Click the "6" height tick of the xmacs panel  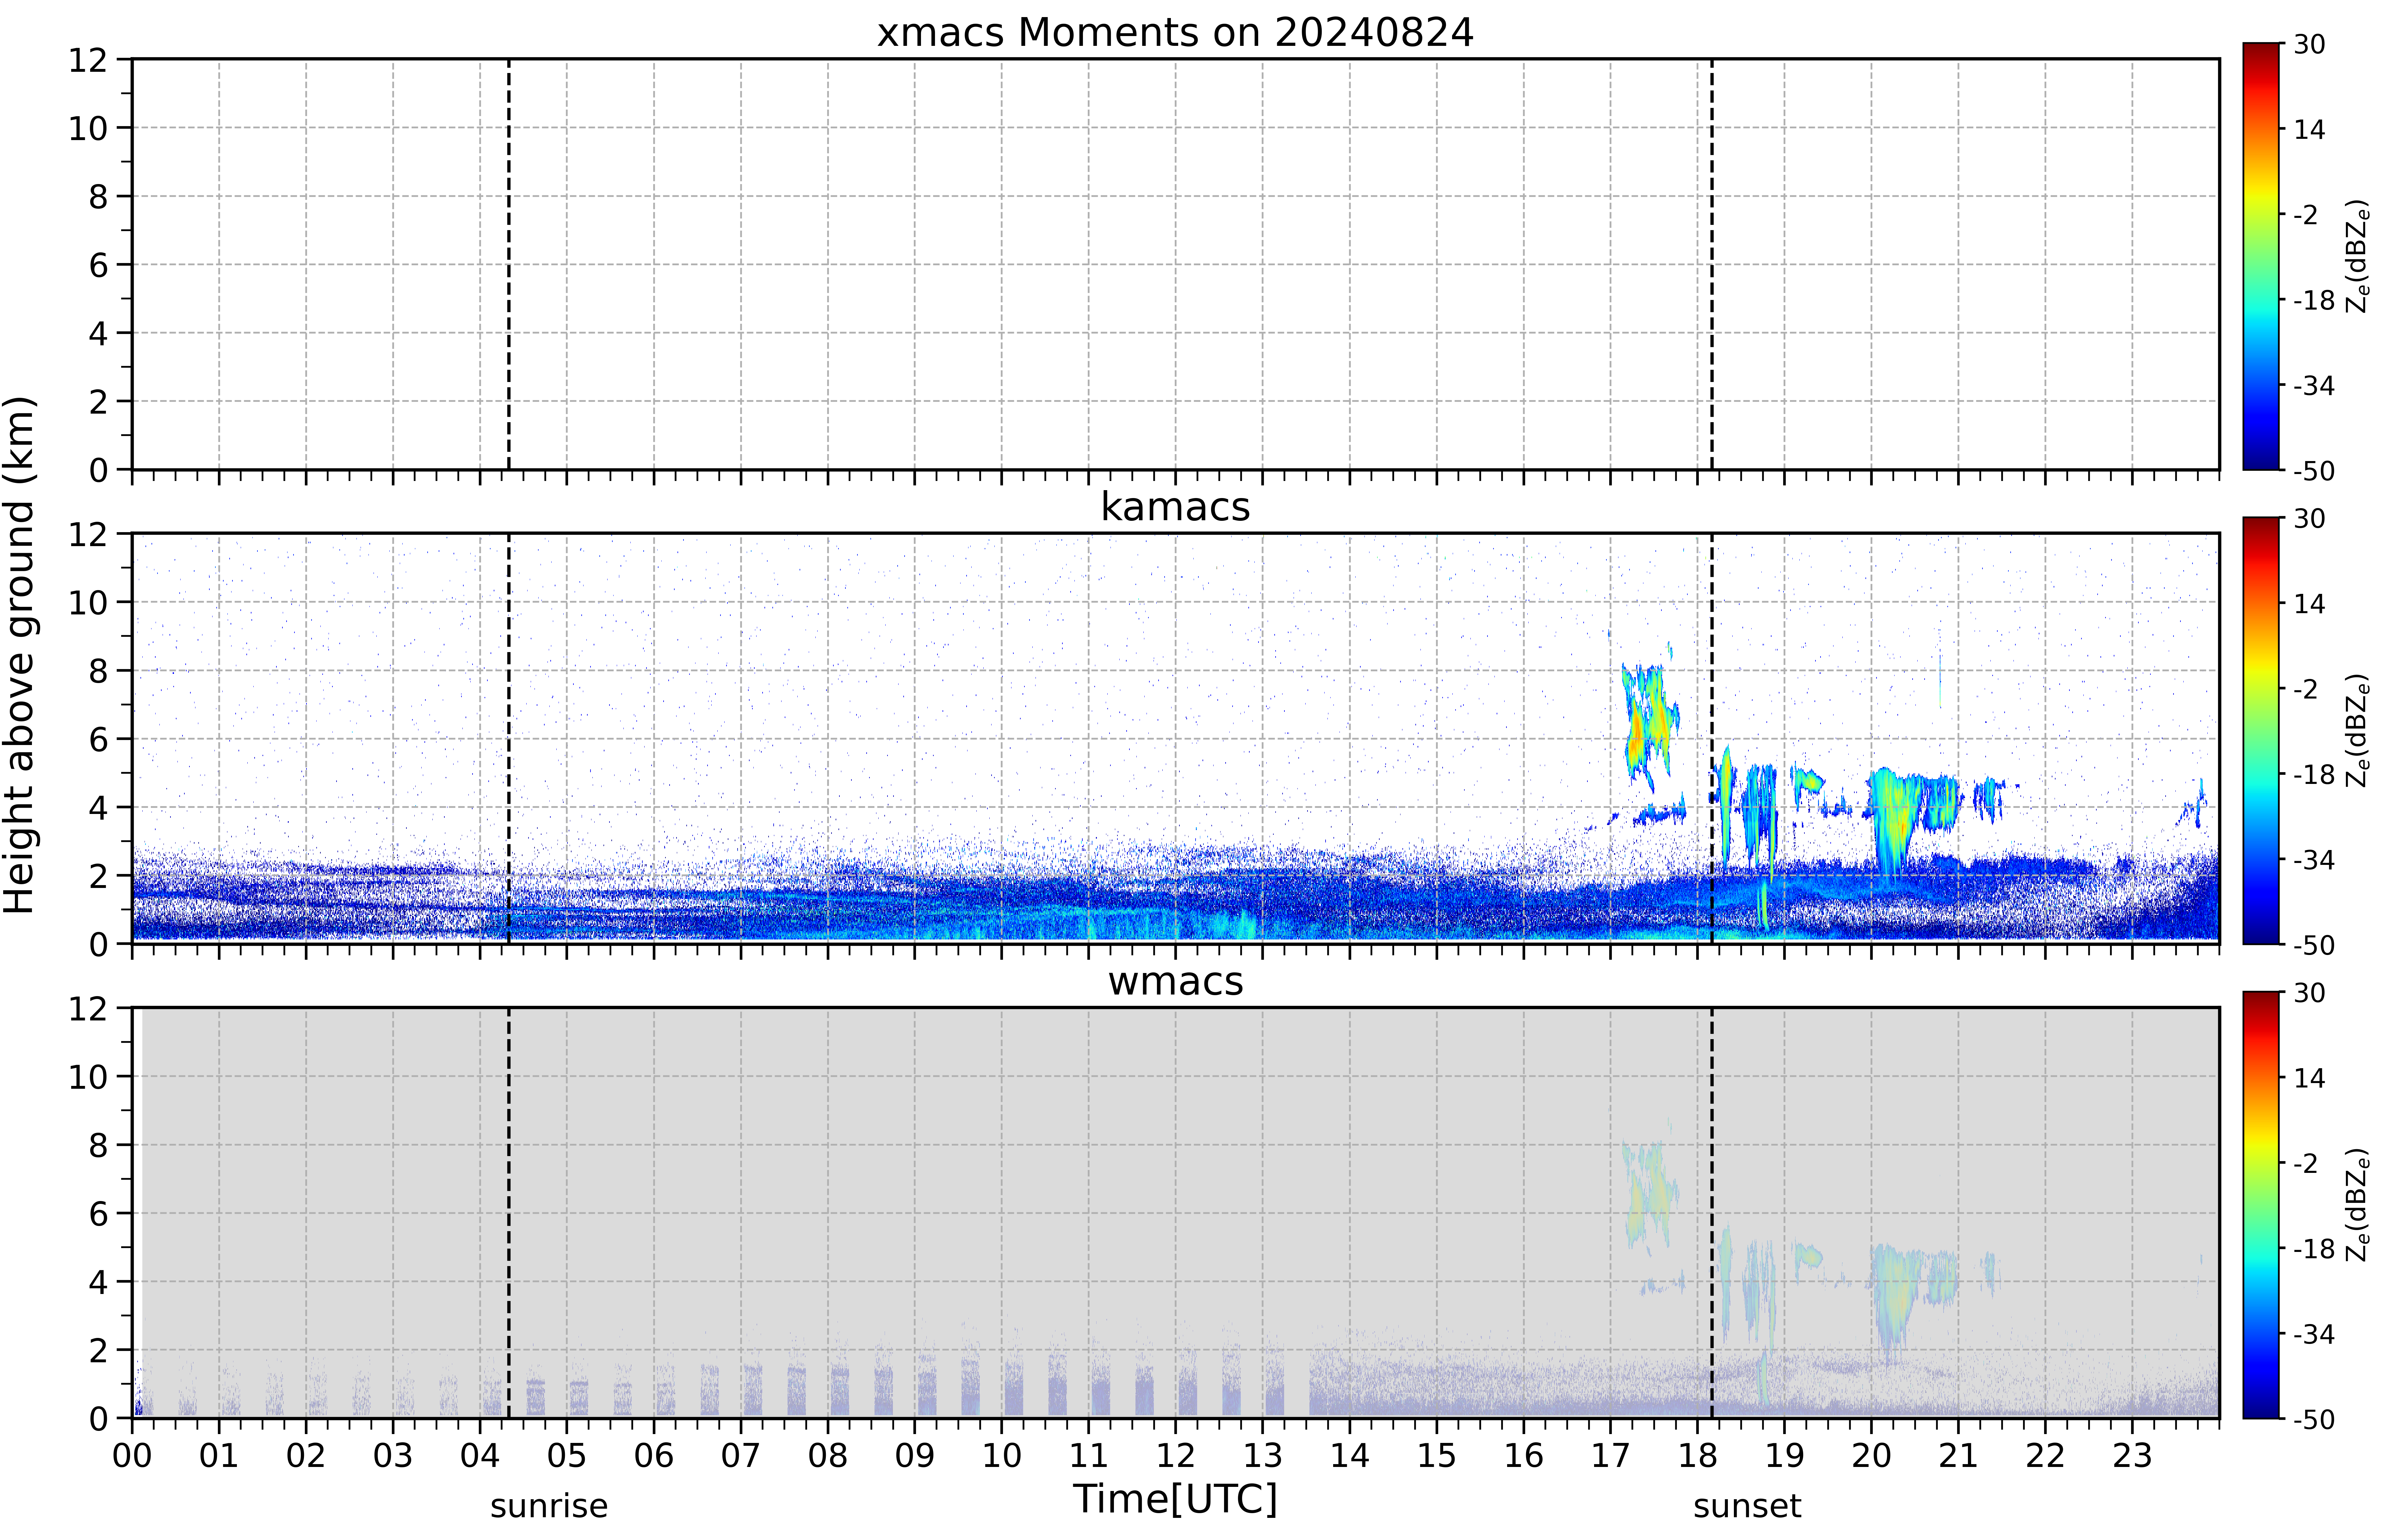[98, 265]
